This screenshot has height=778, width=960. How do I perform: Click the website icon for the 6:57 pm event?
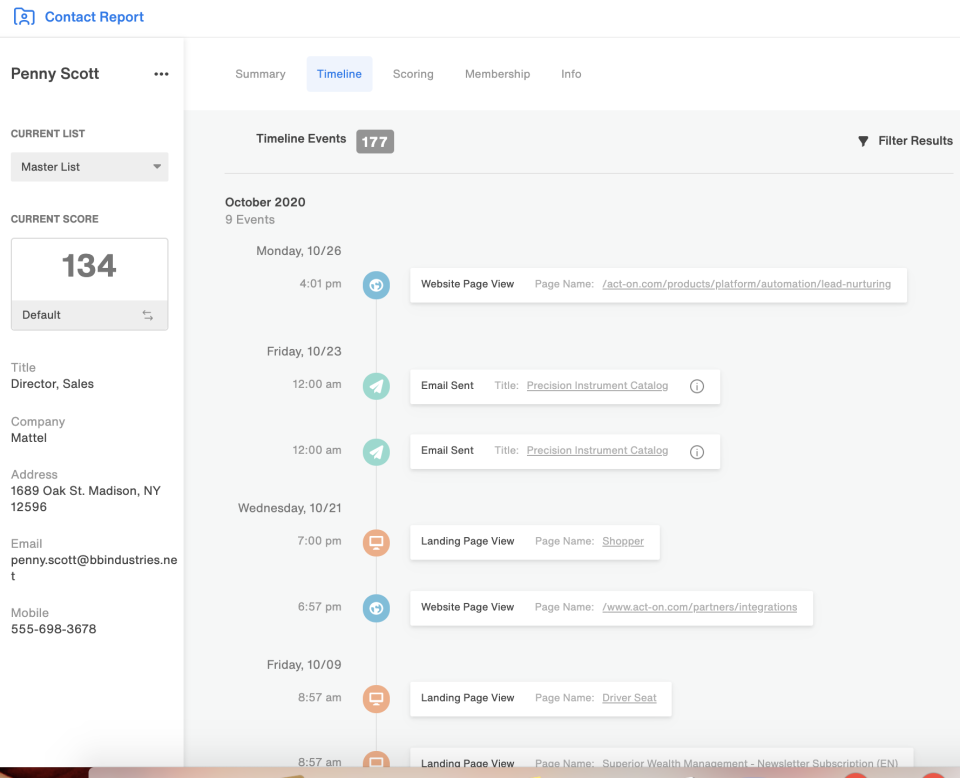pos(376,608)
